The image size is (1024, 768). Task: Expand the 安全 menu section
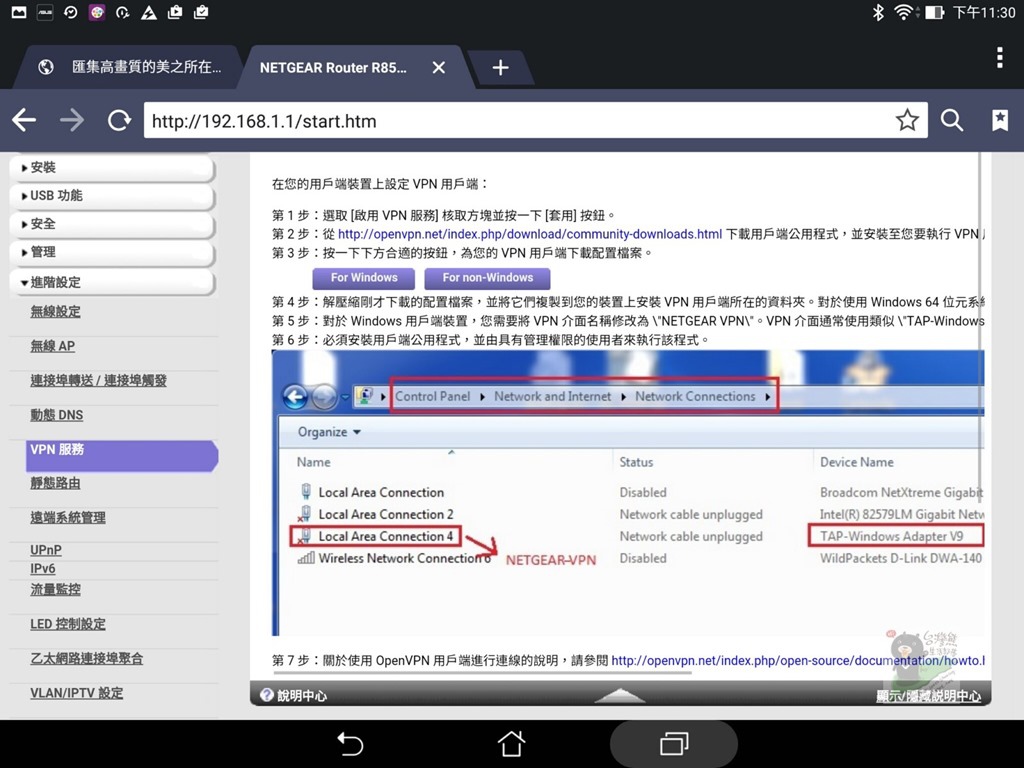coord(112,224)
